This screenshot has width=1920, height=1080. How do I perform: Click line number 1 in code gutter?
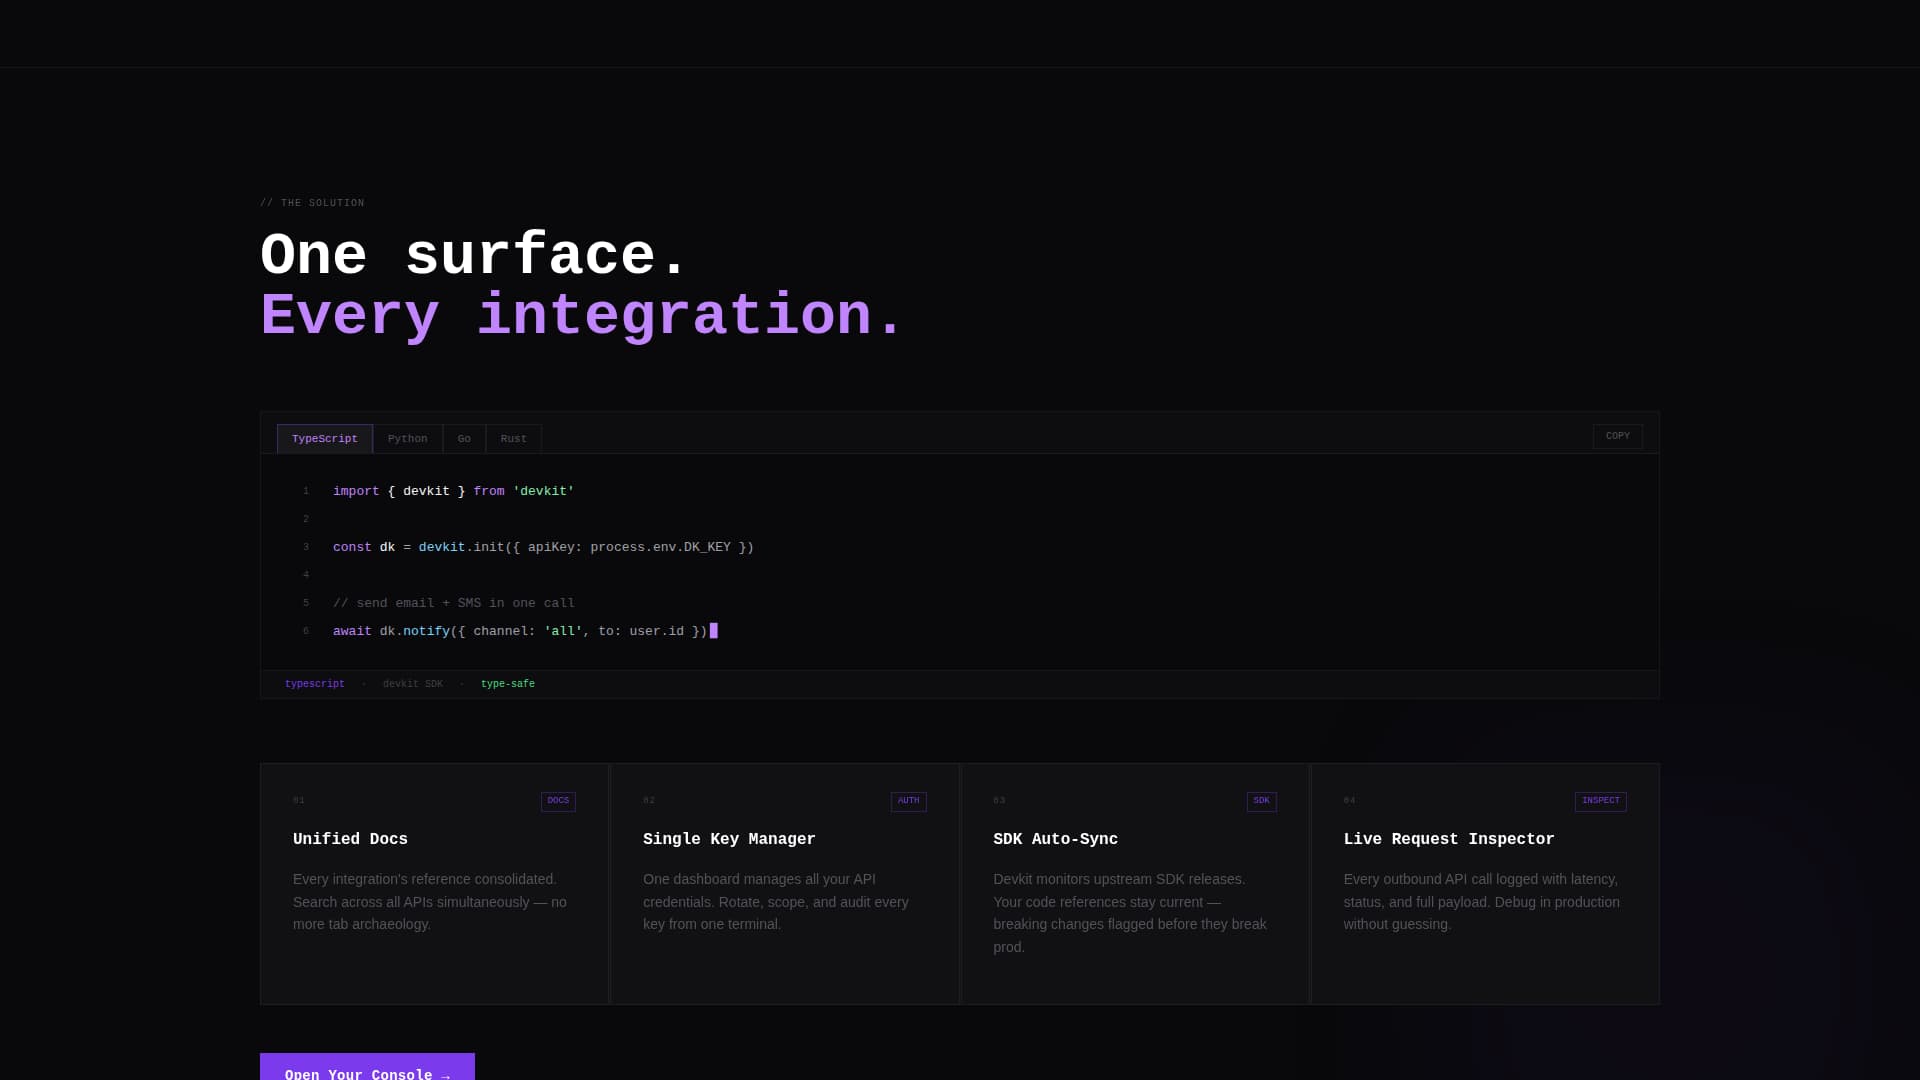point(306,491)
